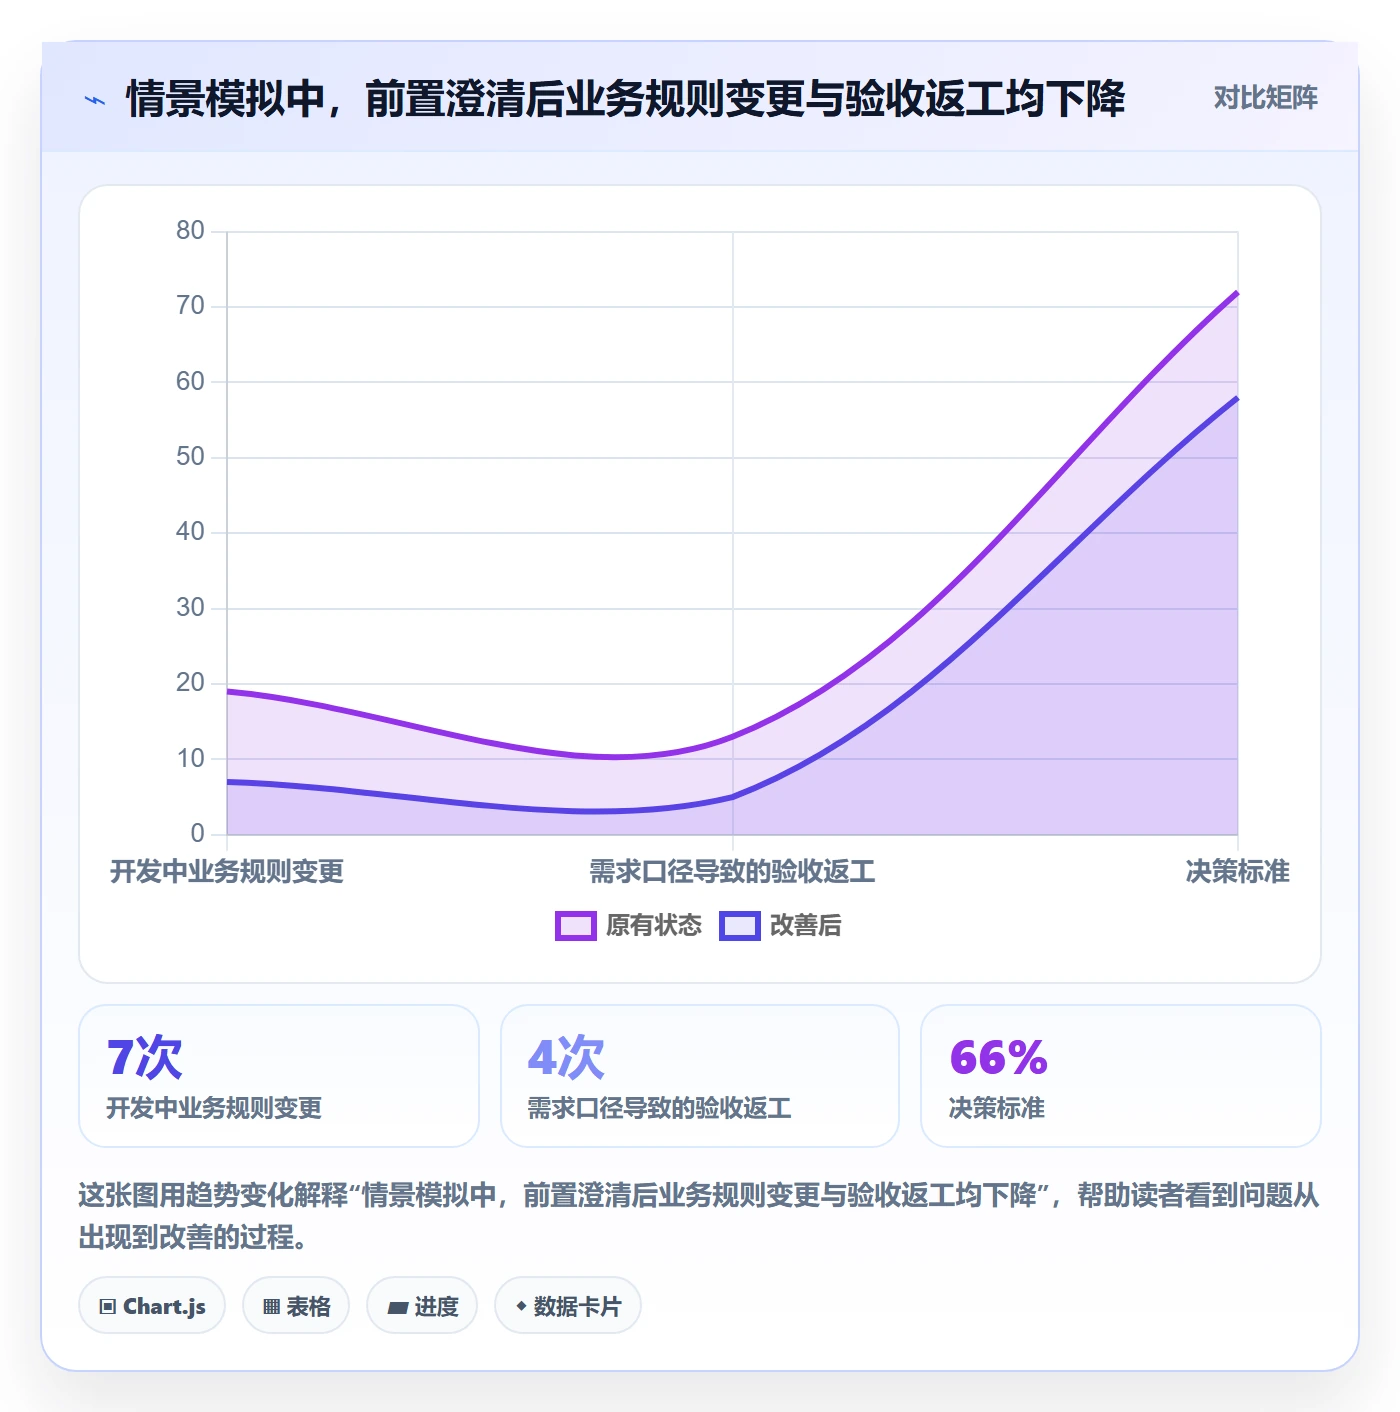The image size is (1400, 1412).
Task: Click the lightning bolt icon beside title
Action: tap(95, 100)
